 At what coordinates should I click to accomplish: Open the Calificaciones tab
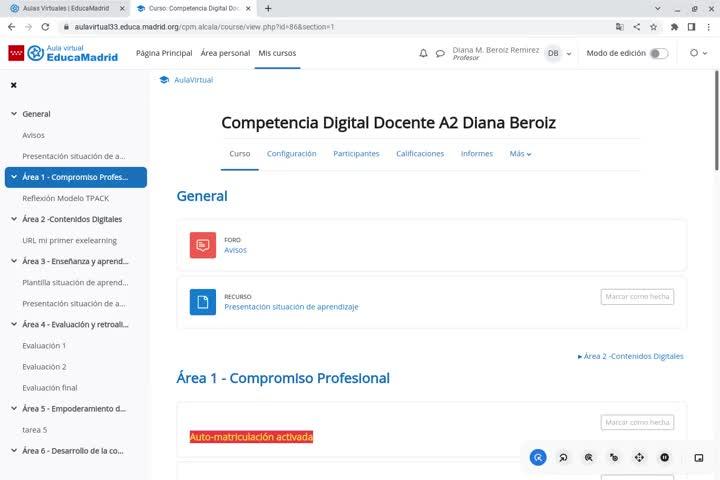point(420,153)
